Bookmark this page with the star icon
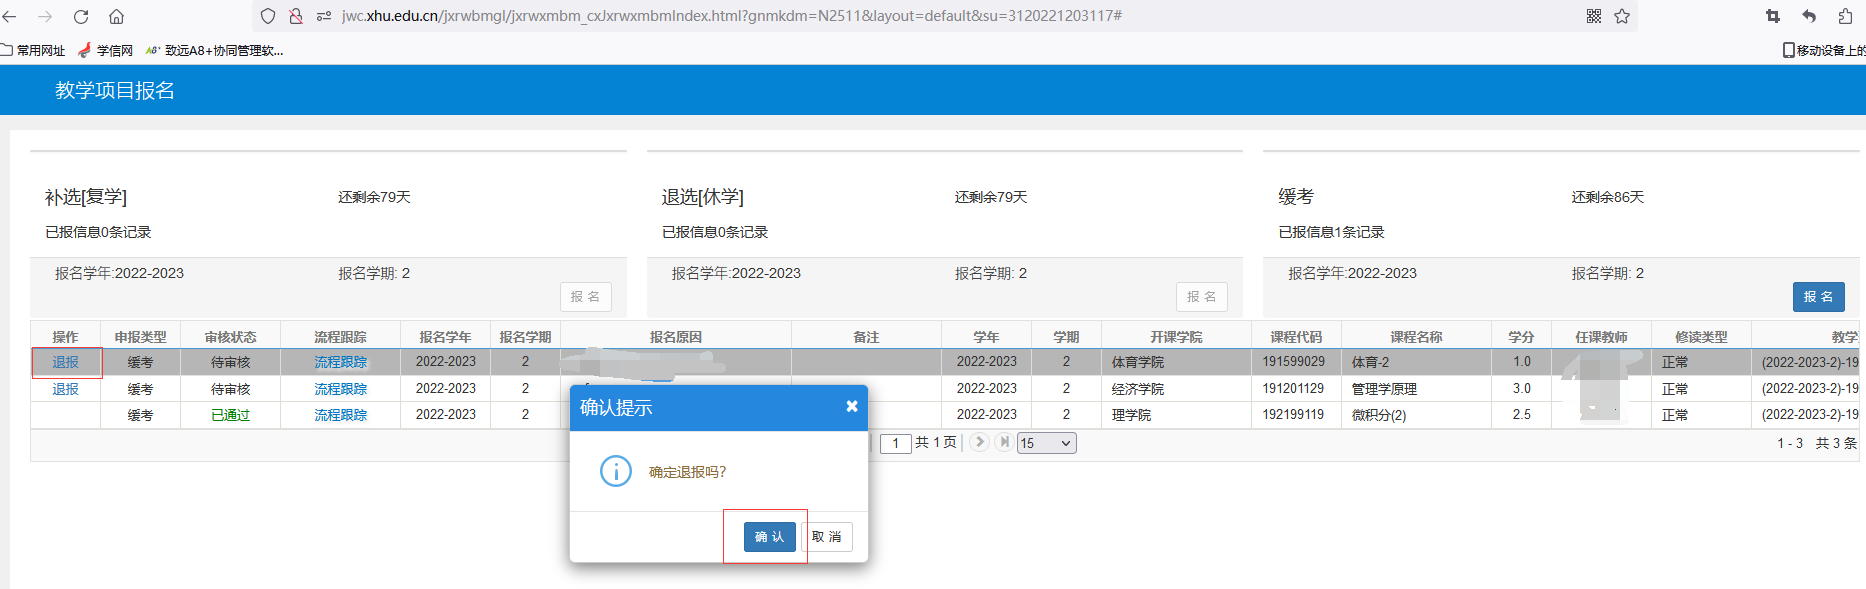The image size is (1866, 589). coord(1622,16)
